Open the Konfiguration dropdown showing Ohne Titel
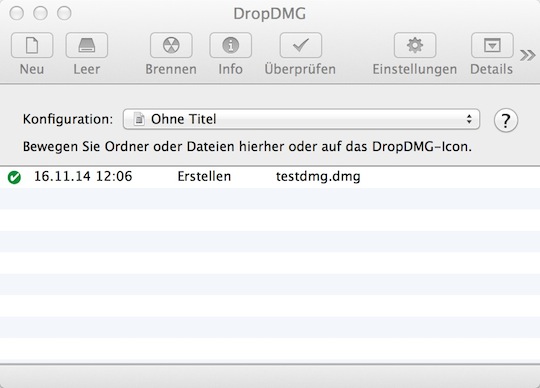This screenshot has height=388, width=540. 301,119
